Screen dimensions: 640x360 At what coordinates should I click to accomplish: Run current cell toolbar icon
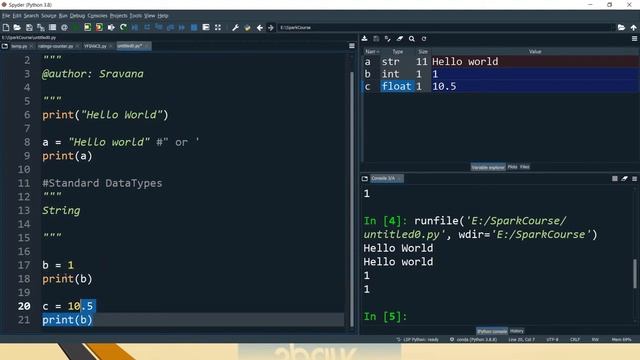click(87, 27)
